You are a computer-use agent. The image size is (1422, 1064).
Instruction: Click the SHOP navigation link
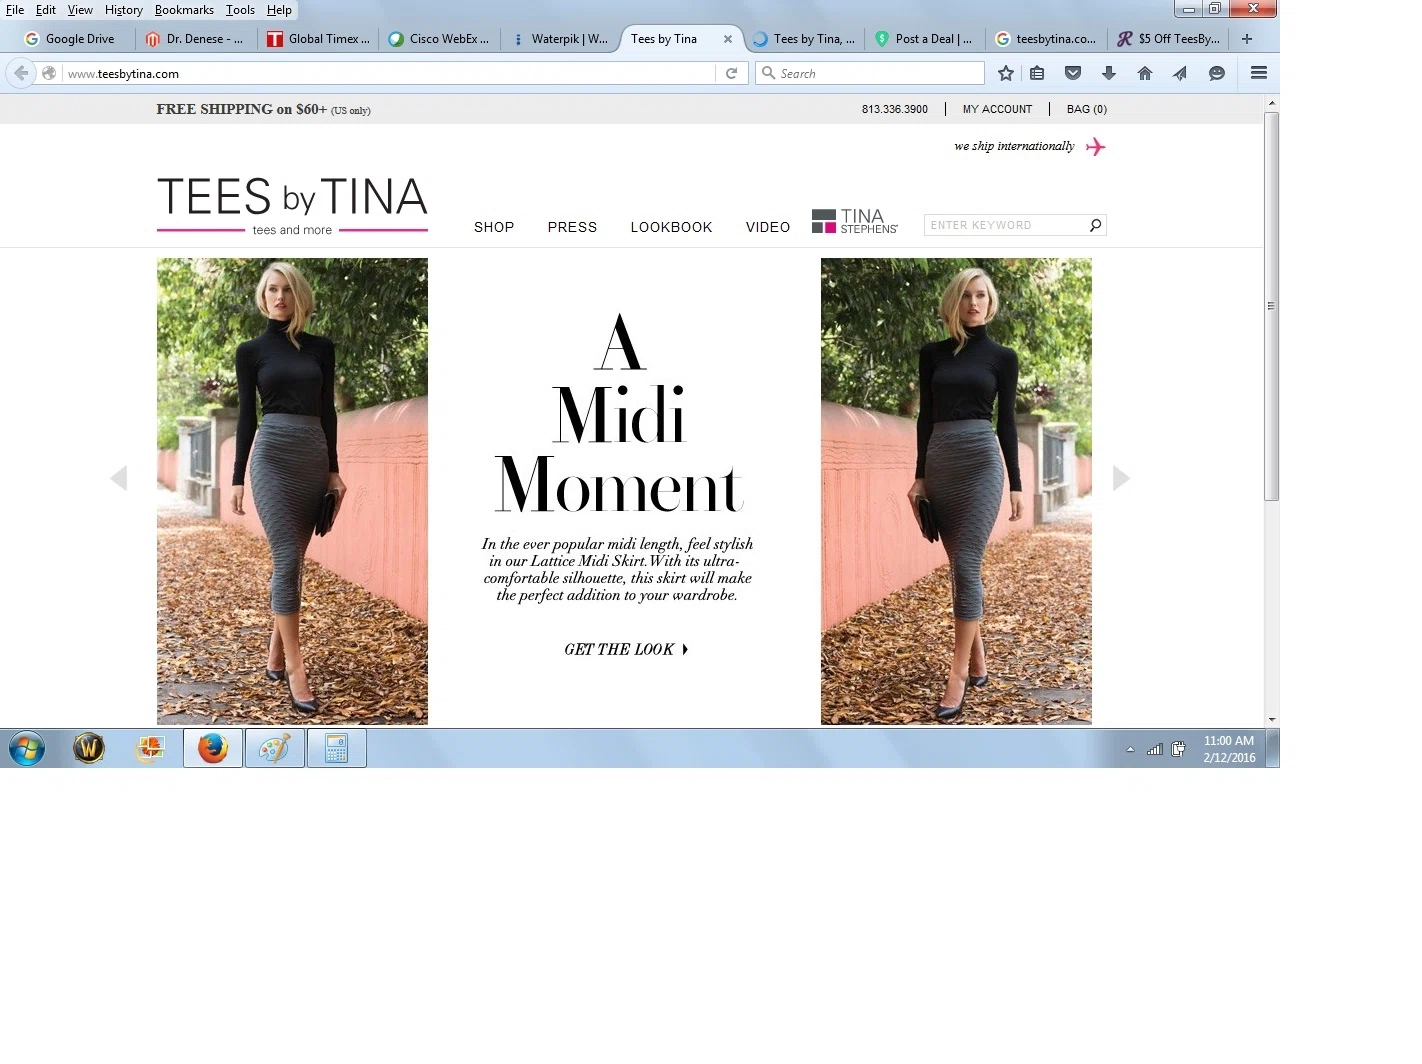[x=494, y=227]
